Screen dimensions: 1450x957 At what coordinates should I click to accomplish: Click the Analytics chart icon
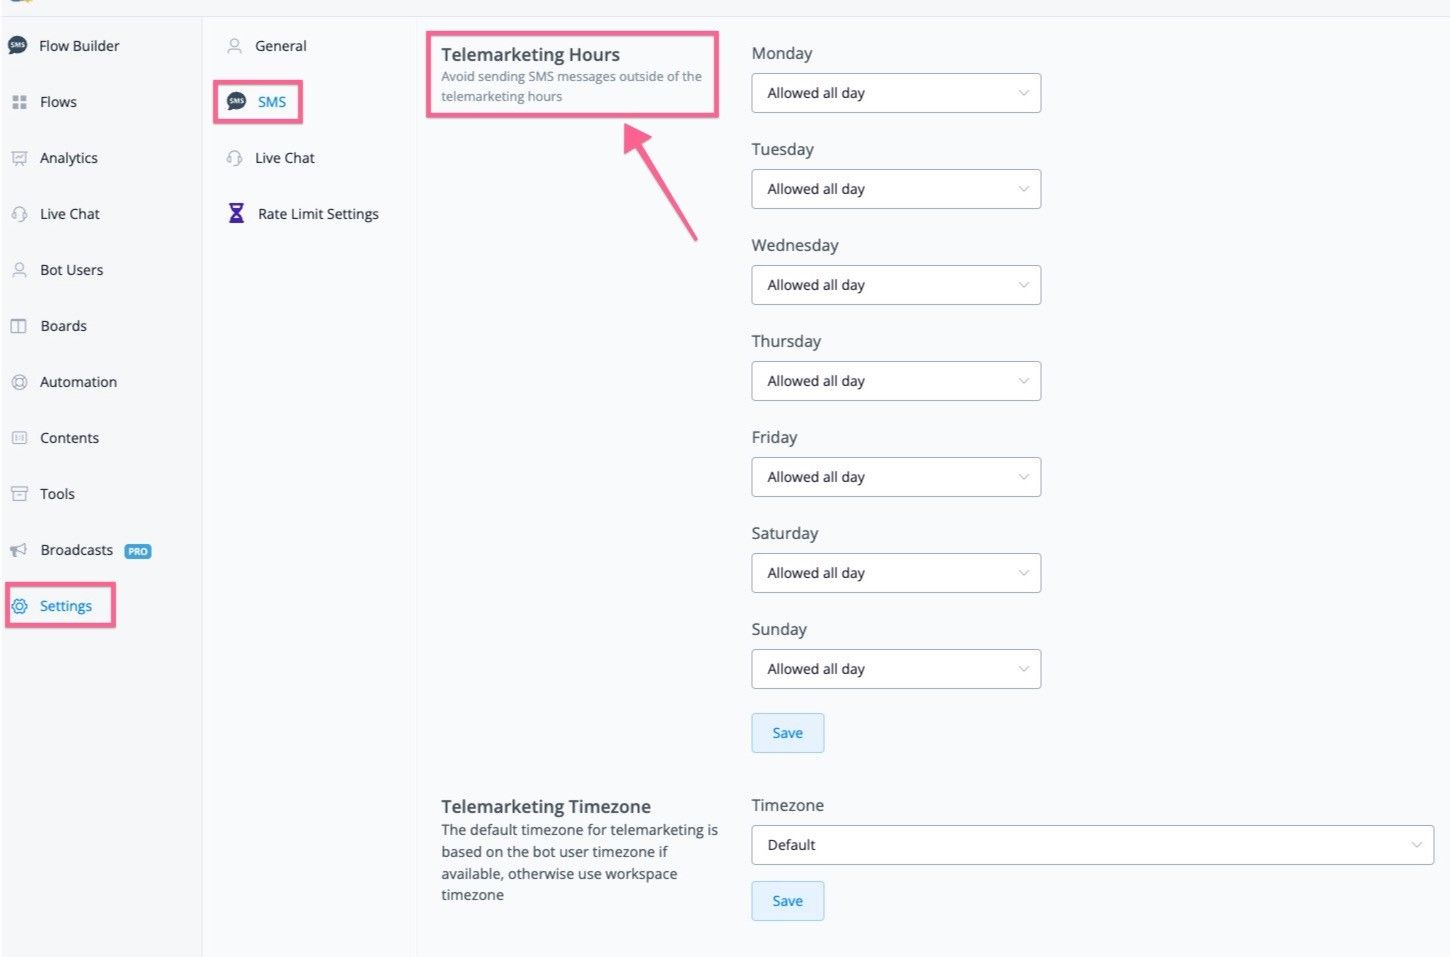19,158
